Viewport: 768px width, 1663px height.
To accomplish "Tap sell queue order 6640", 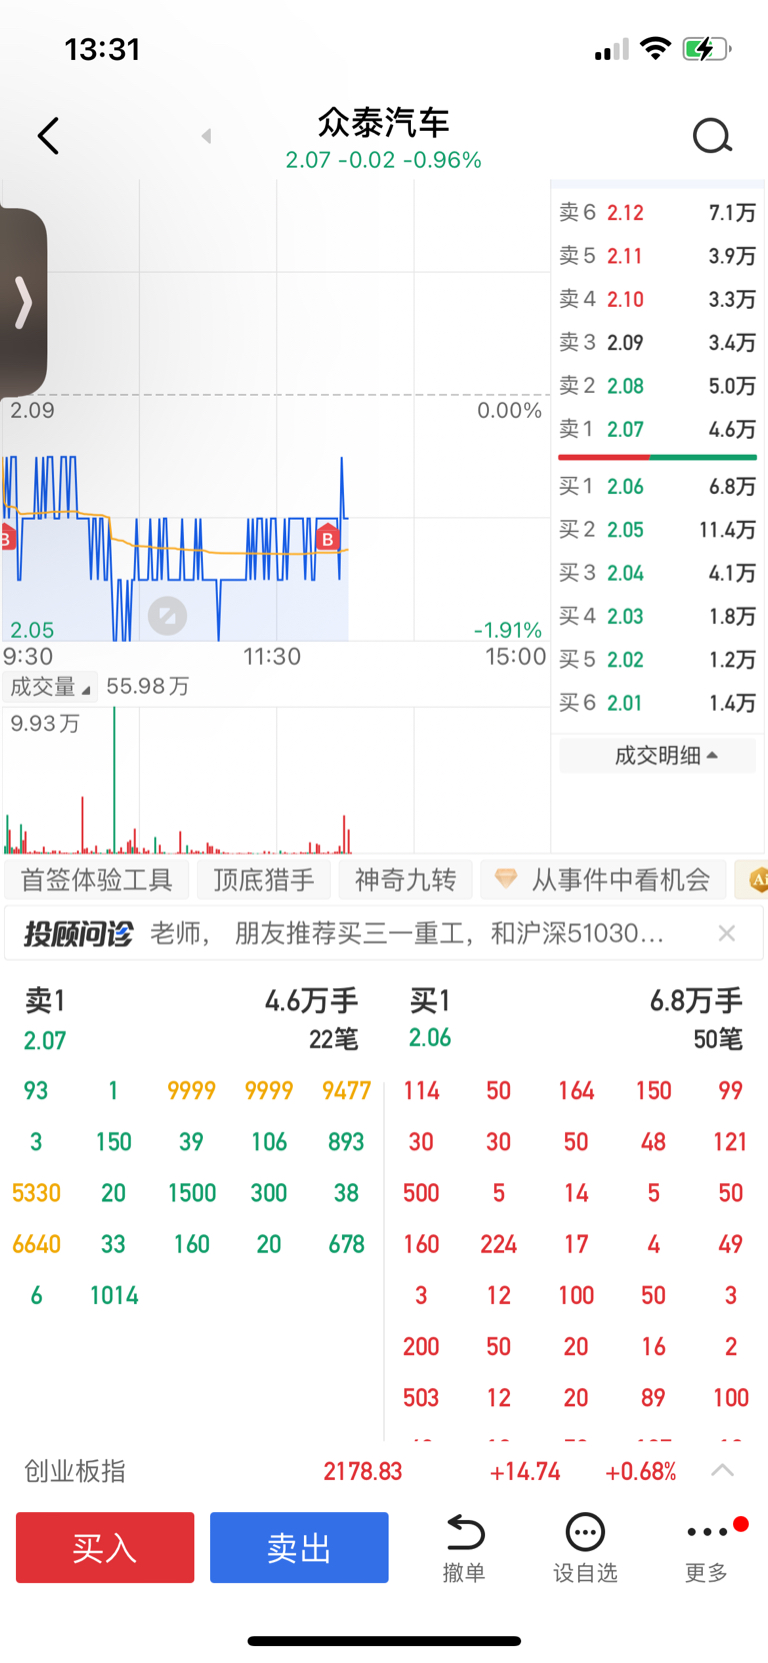I will [36, 1244].
